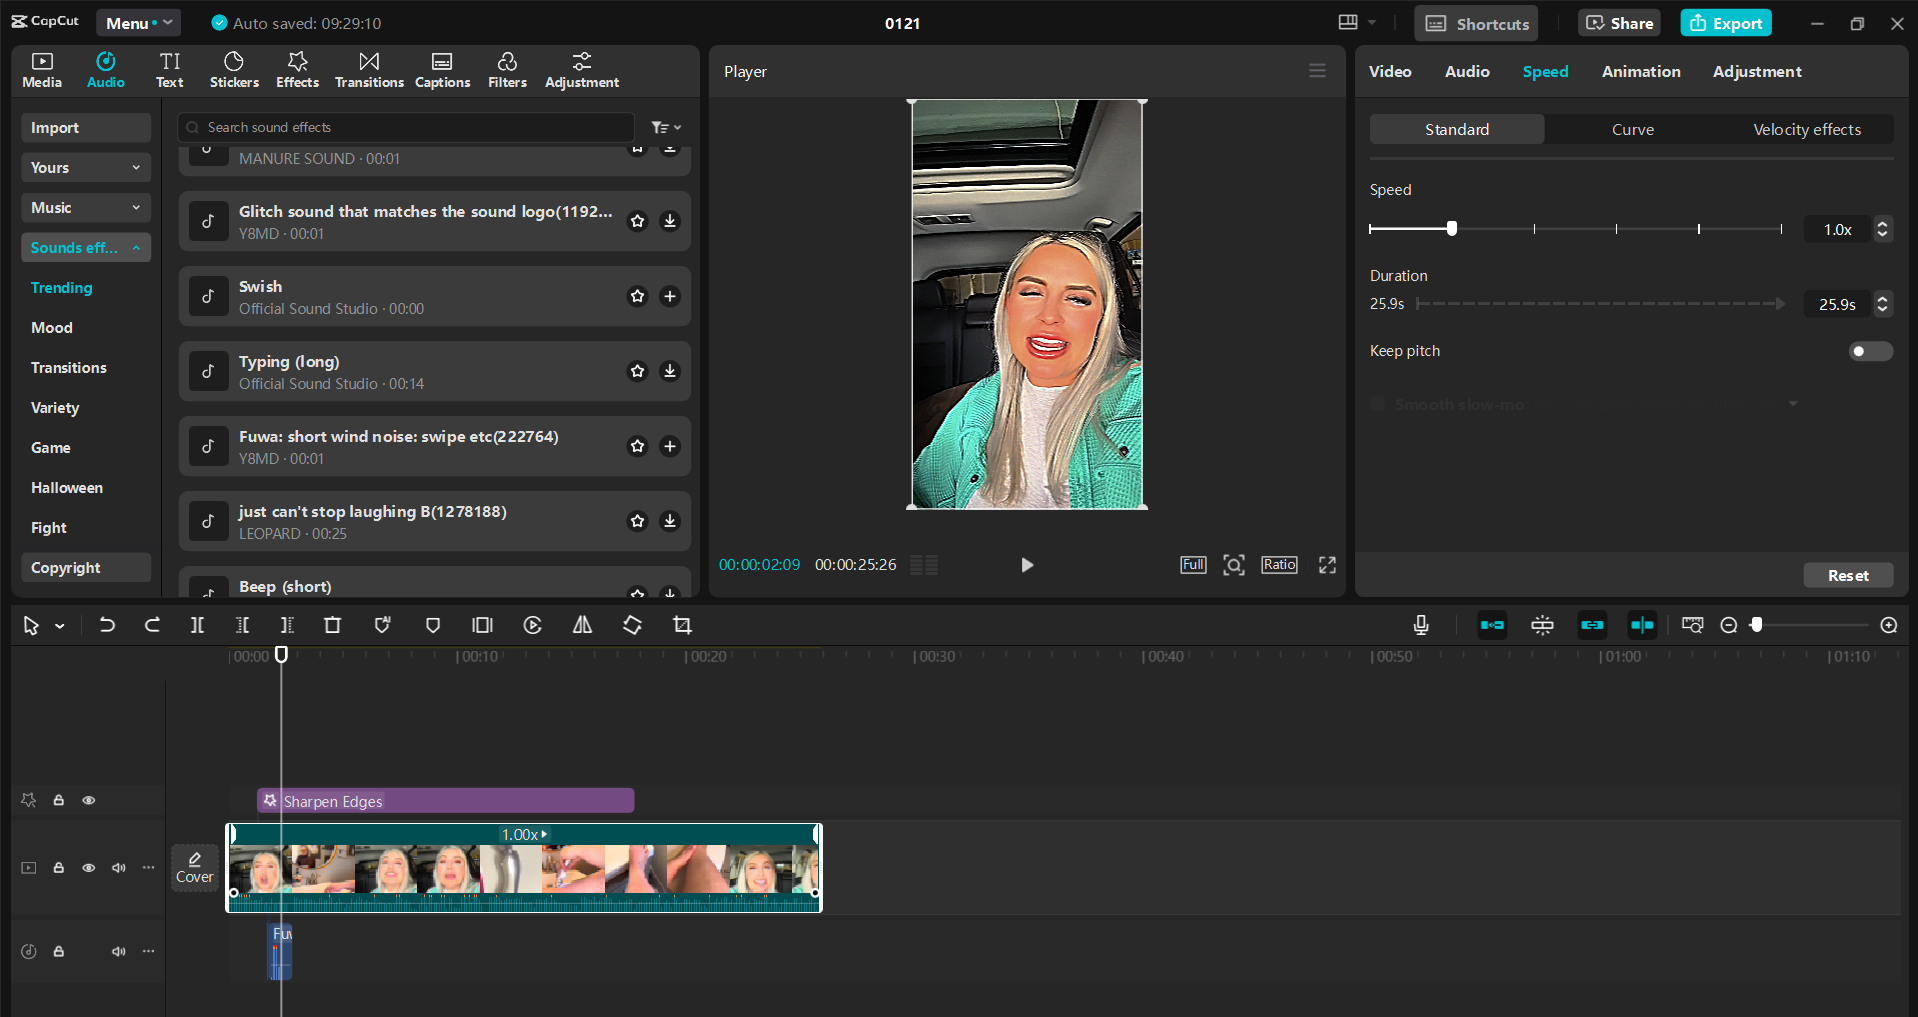The image size is (1918, 1017).
Task: Open the Captions panel
Action: click(442, 70)
